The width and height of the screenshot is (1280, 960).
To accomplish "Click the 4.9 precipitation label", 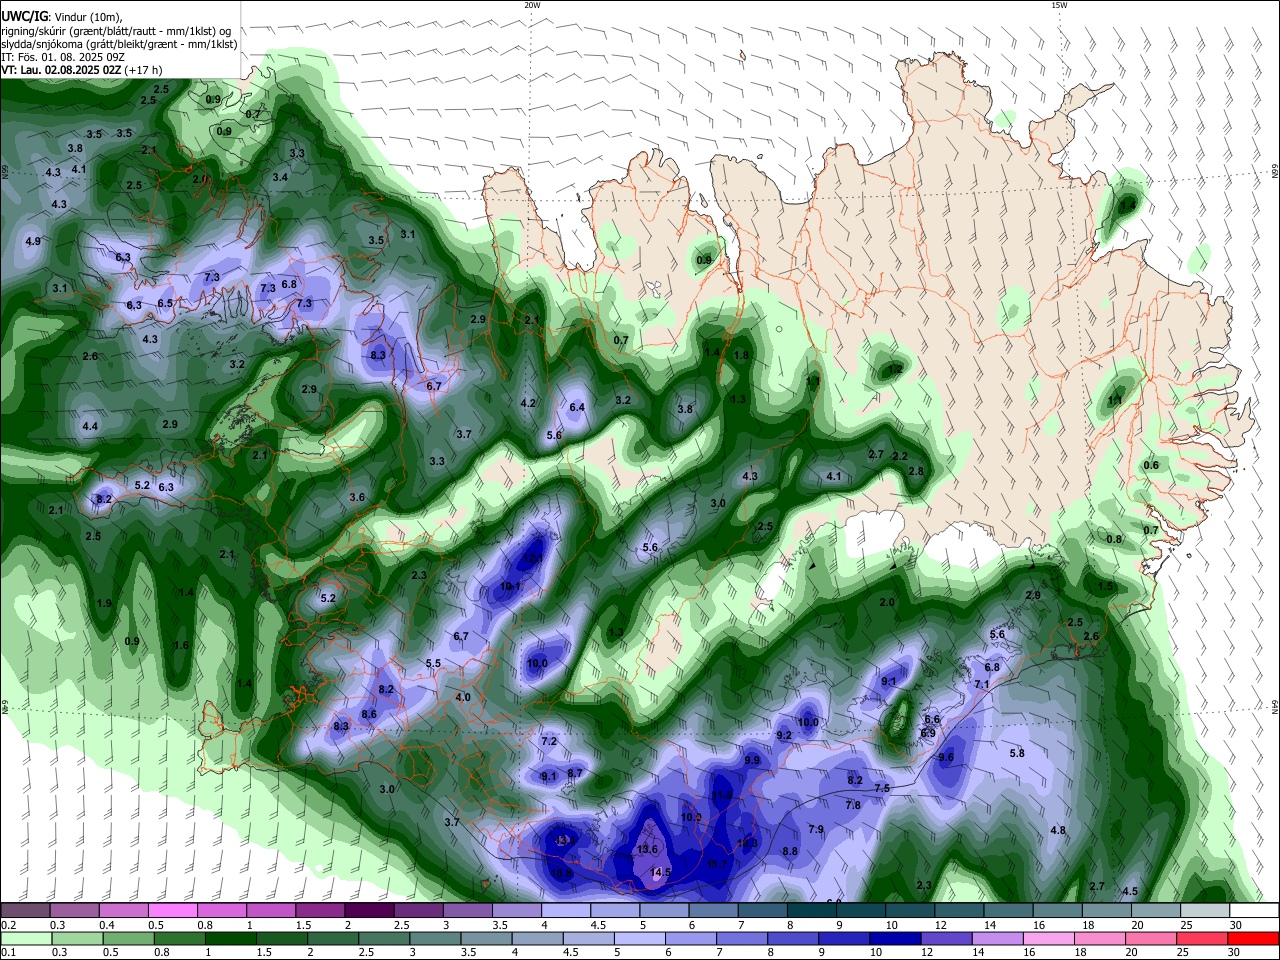I will coord(33,241).
